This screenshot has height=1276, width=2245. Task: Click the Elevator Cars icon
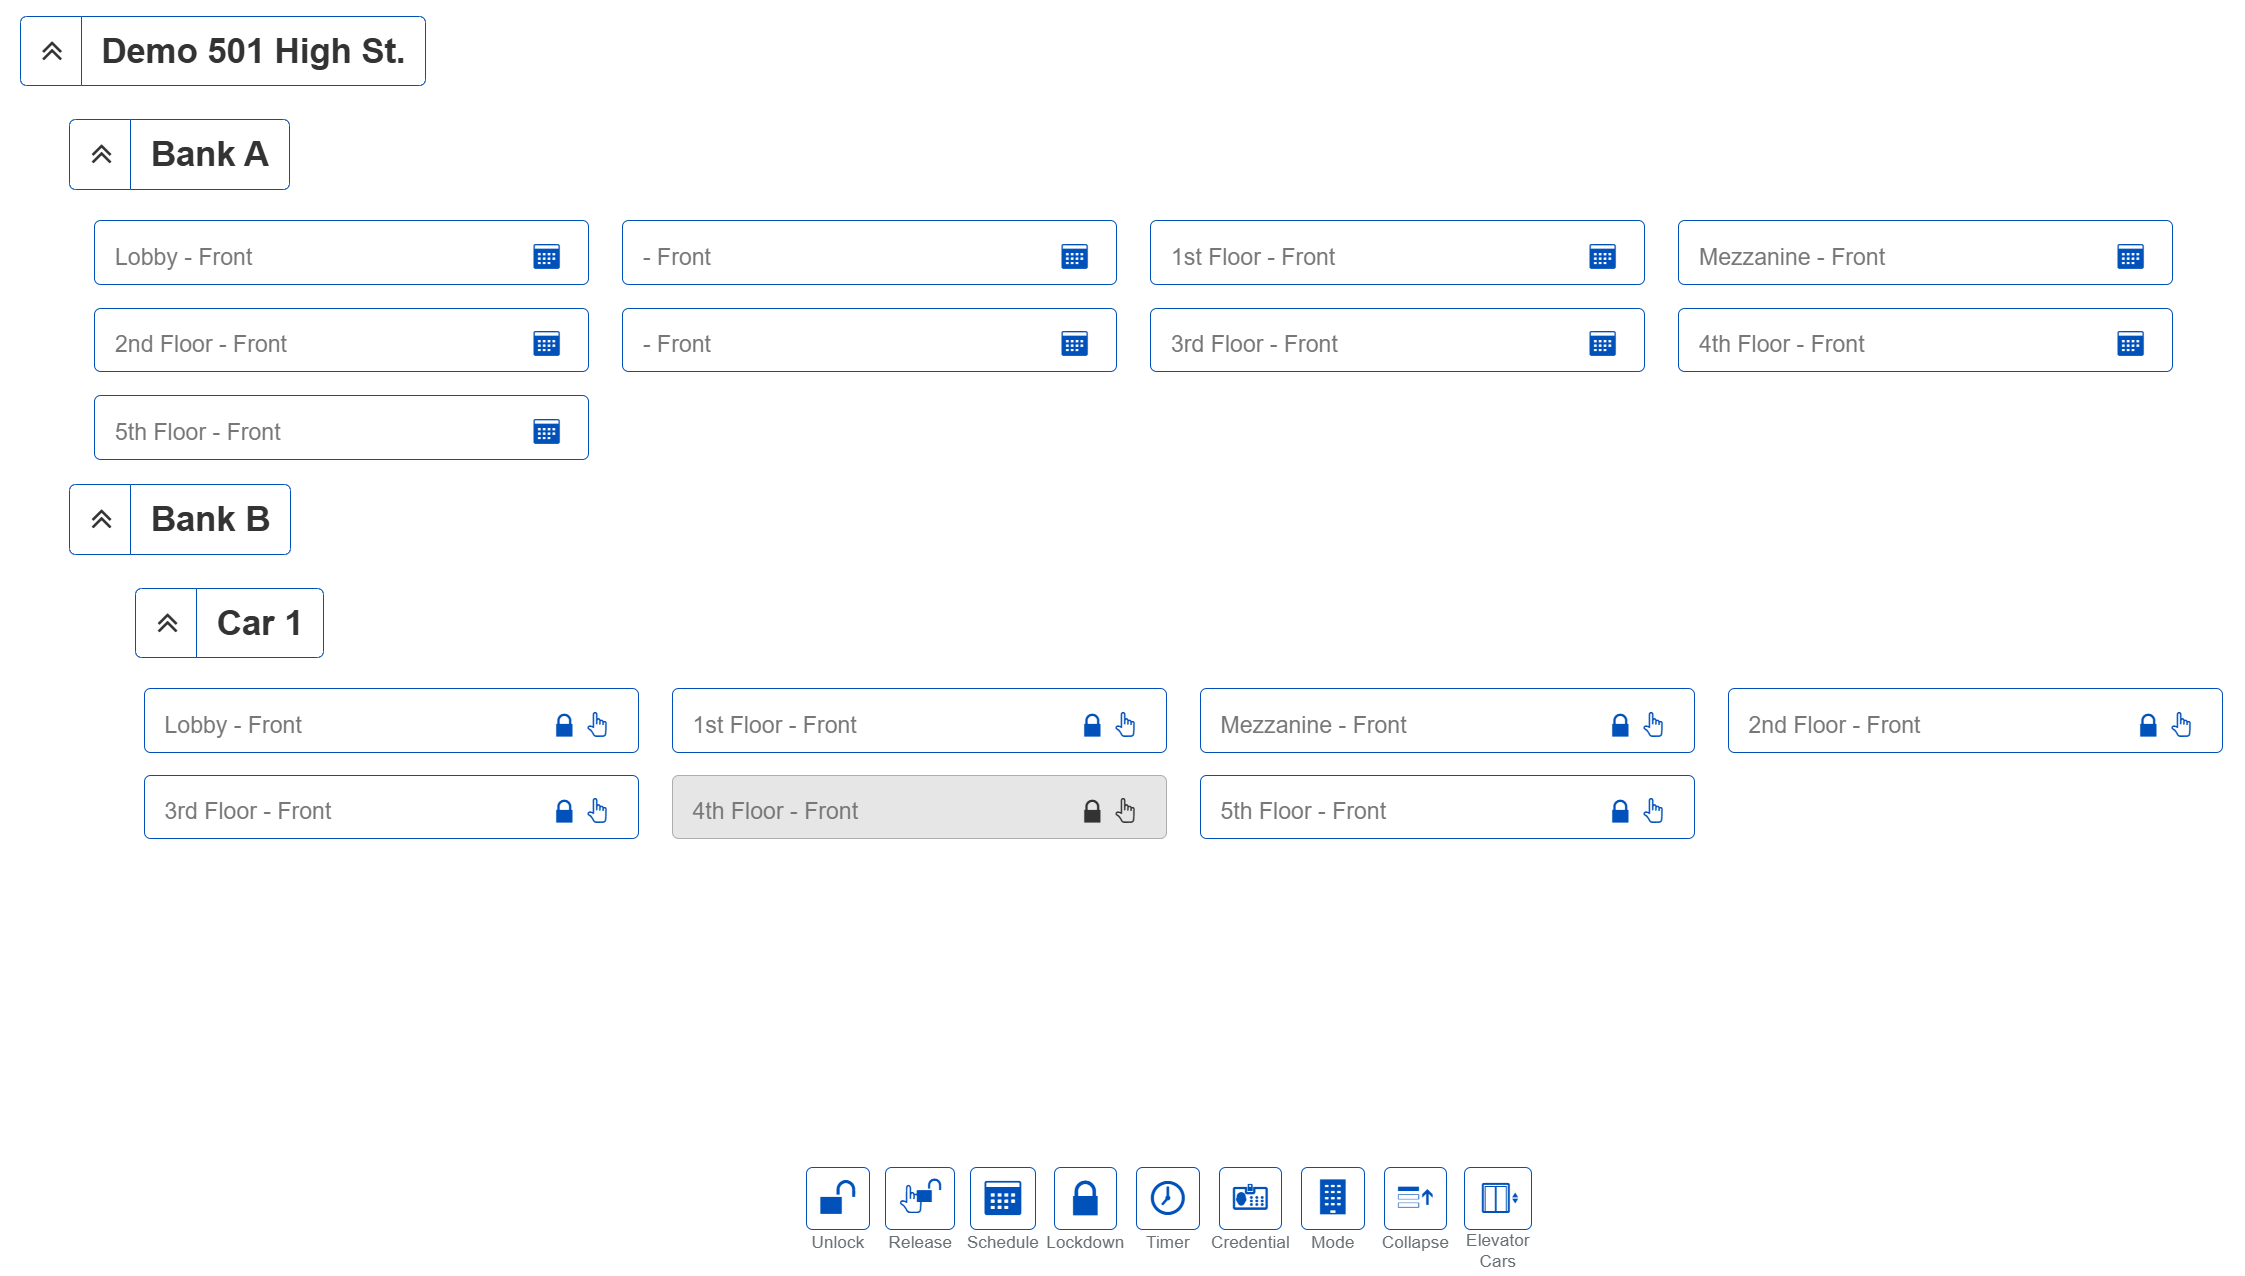coord(1497,1197)
